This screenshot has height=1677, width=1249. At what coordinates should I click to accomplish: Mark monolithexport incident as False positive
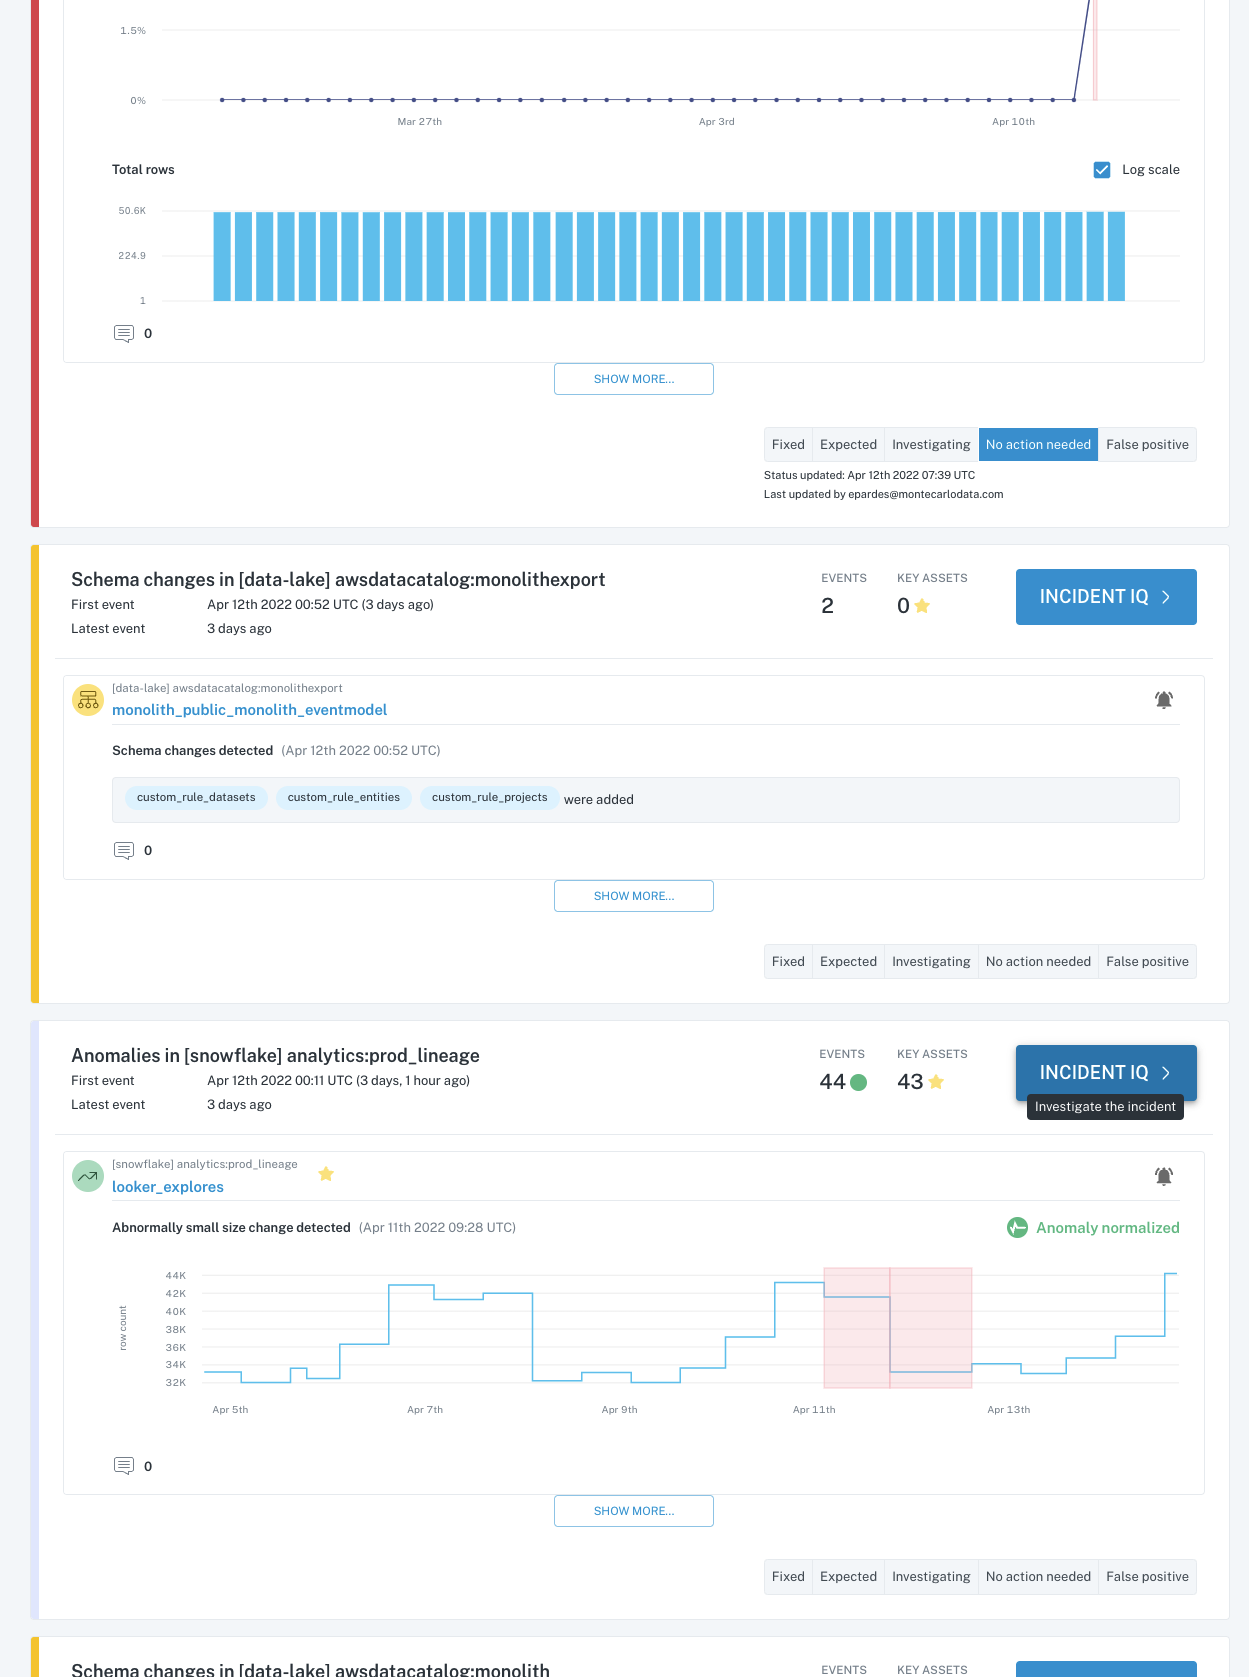click(1147, 962)
